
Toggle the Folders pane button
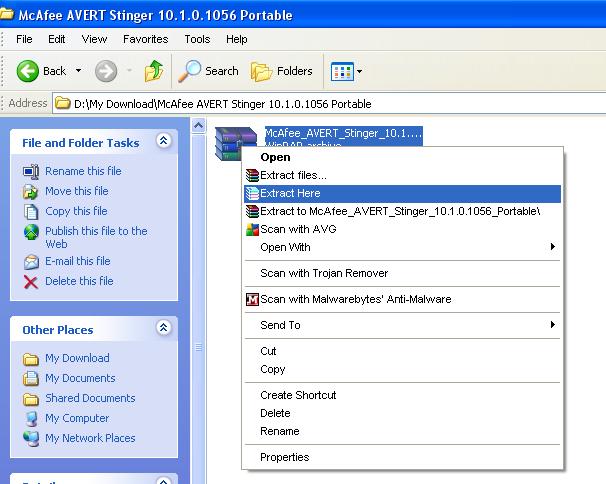pyautogui.click(x=281, y=71)
